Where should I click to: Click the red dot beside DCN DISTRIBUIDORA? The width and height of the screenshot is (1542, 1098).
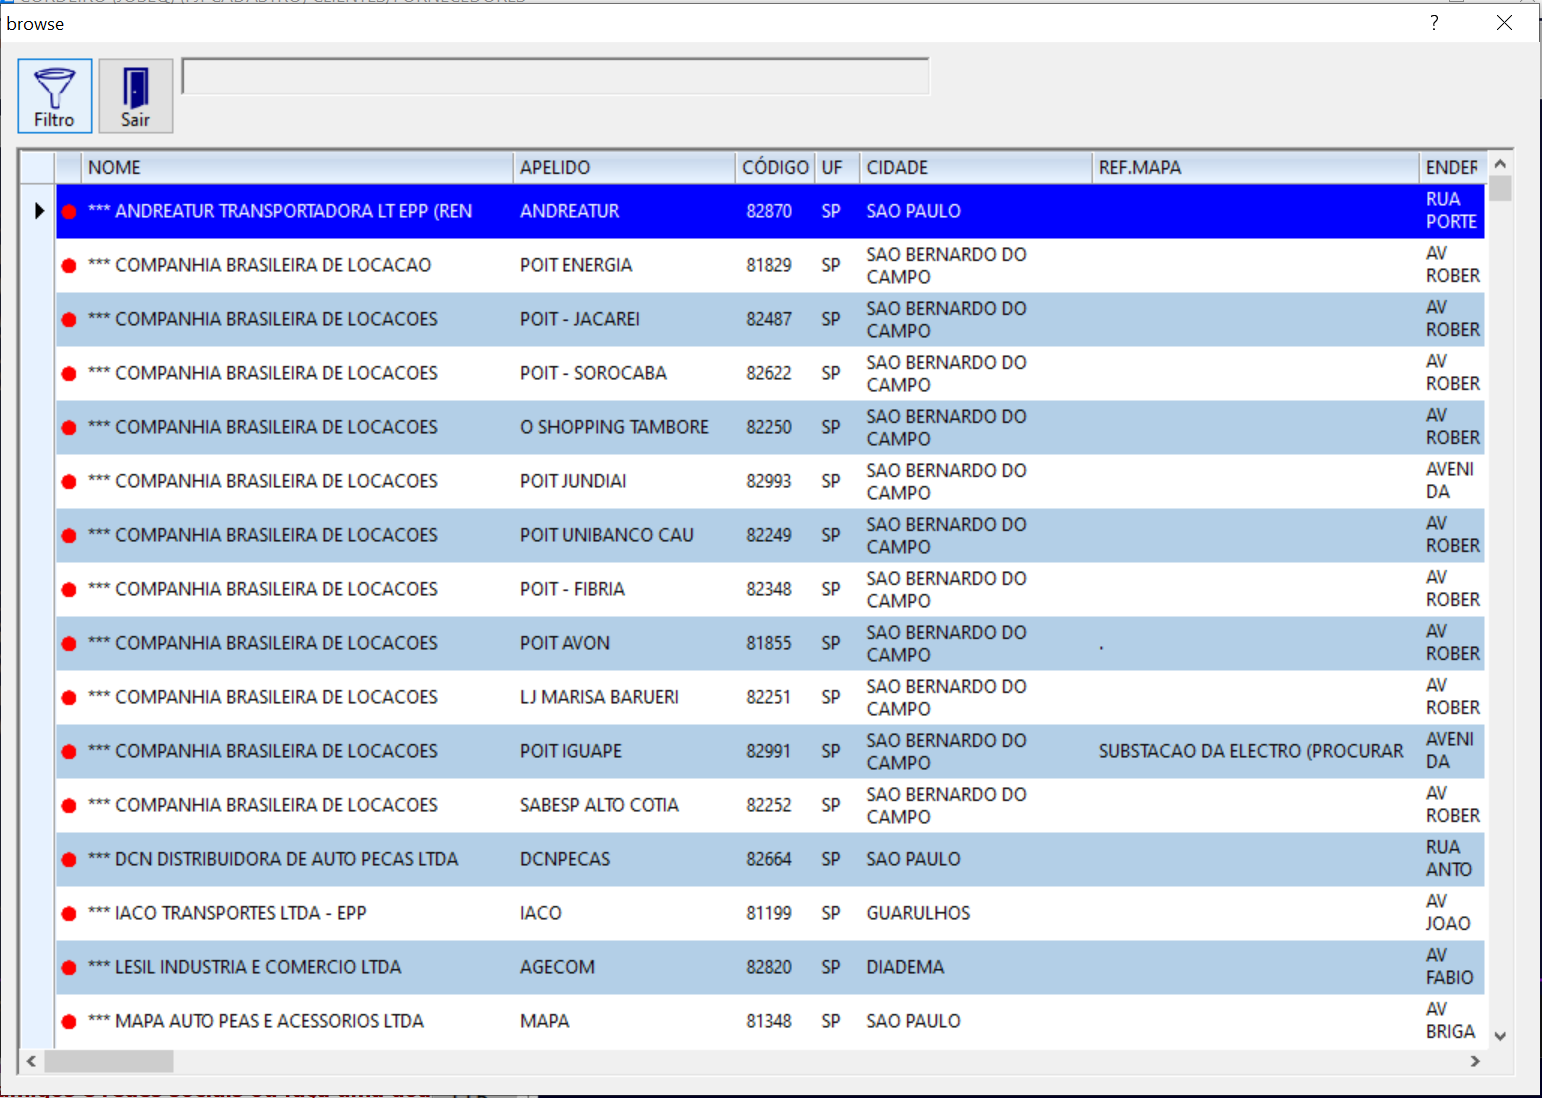(x=69, y=860)
